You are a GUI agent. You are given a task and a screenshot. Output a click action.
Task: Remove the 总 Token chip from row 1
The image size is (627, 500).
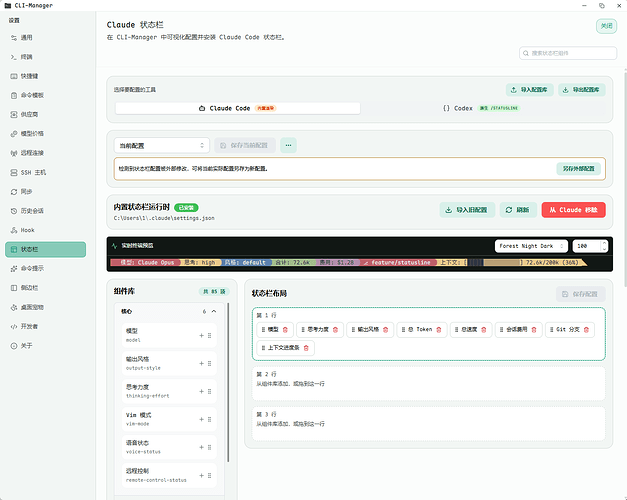(x=439, y=330)
